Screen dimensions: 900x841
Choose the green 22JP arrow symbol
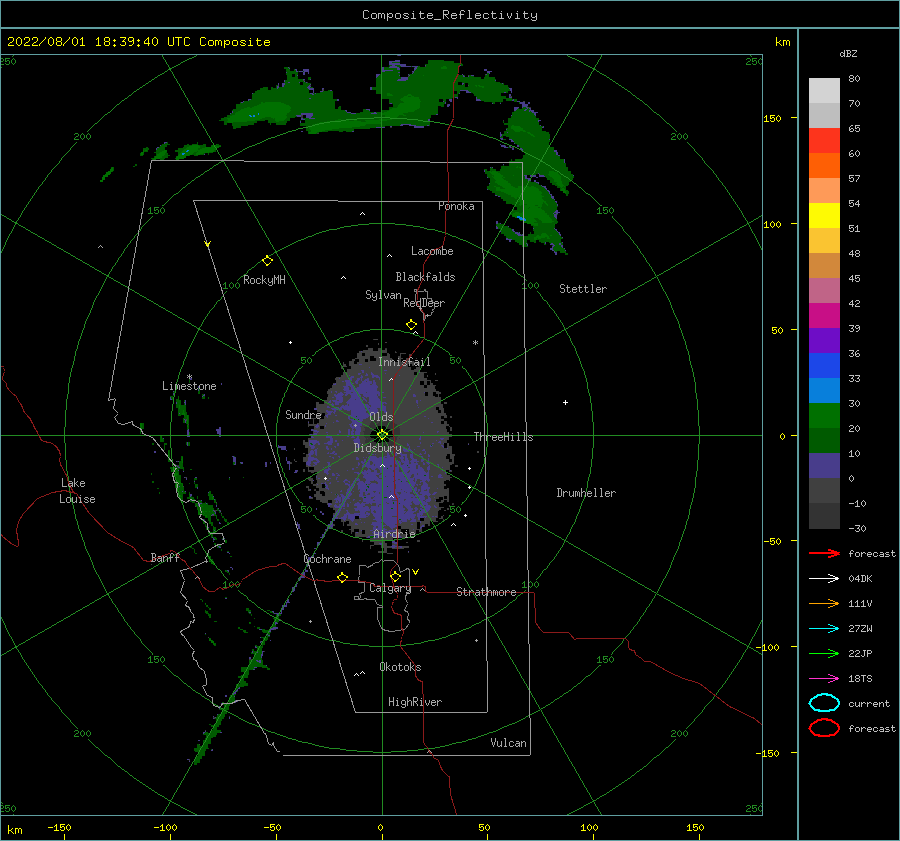(824, 653)
